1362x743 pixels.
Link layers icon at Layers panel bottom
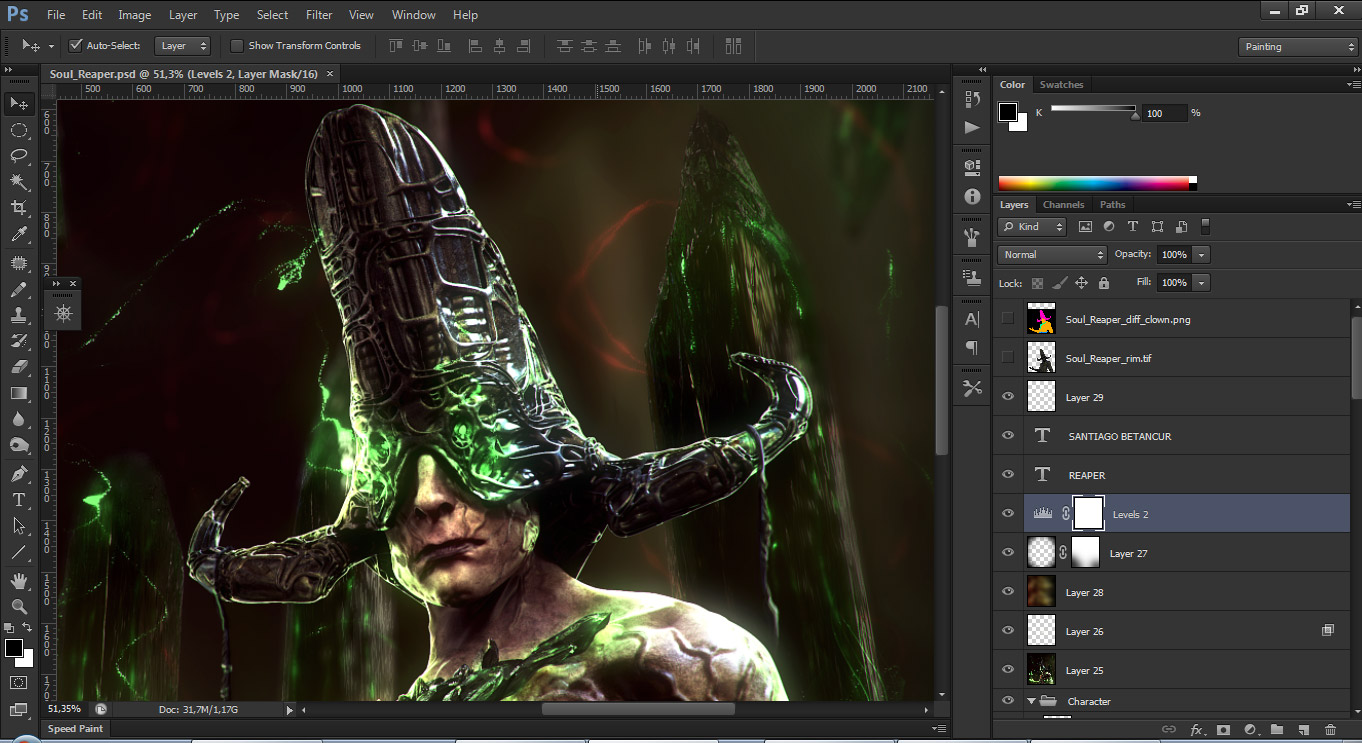tap(1169, 730)
